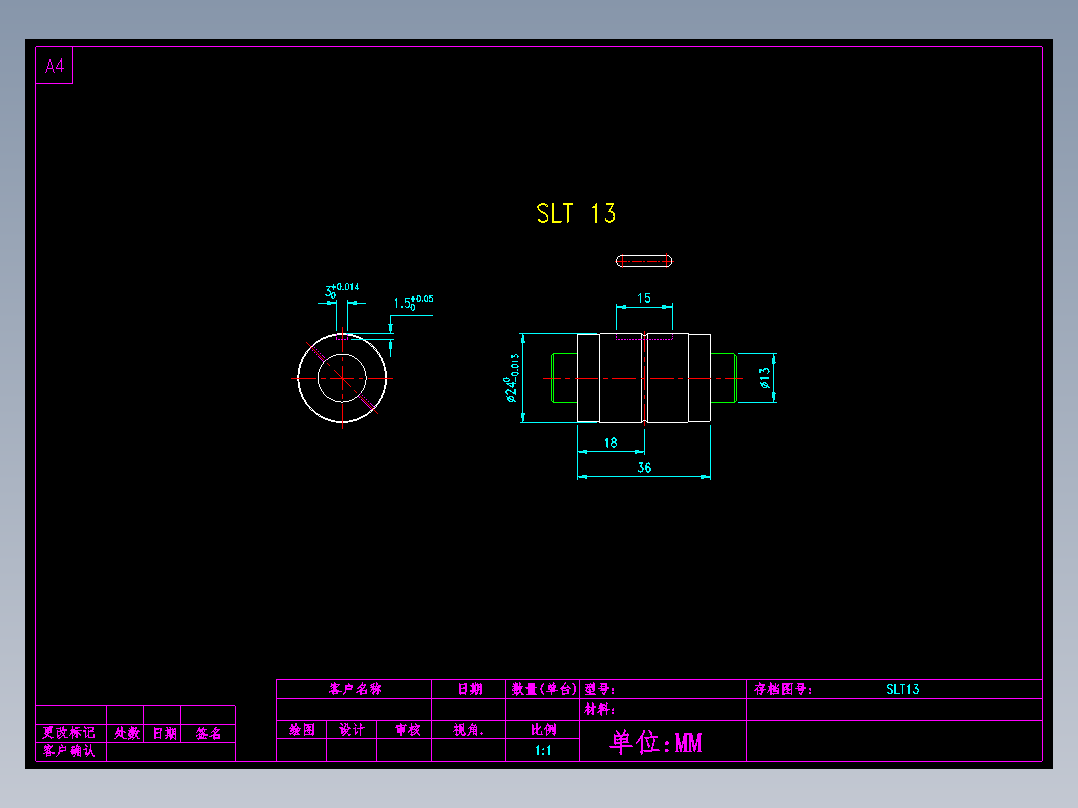Select the 1.5 +0.05 depth dimension
The image size is (1078, 808).
pos(413,303)
